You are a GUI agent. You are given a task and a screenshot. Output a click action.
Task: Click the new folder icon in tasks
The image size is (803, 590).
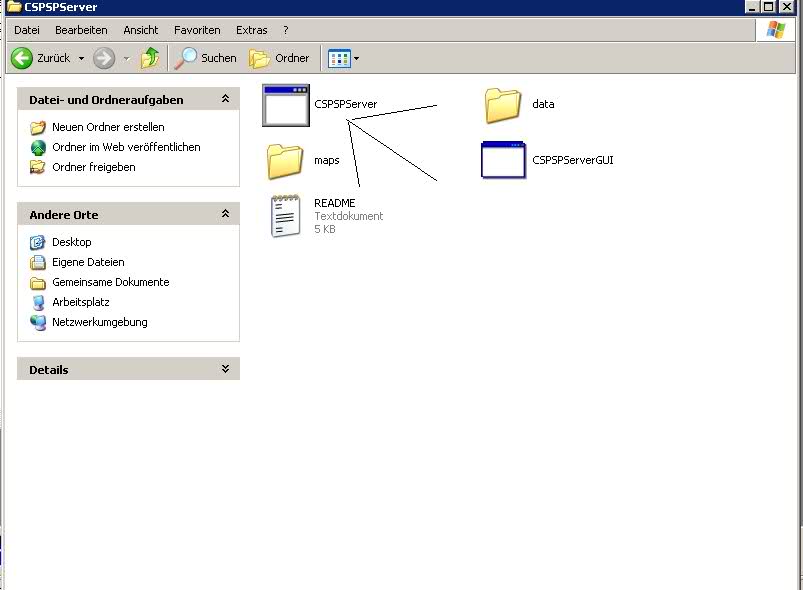pyautogui.click(x=38, y=127)
